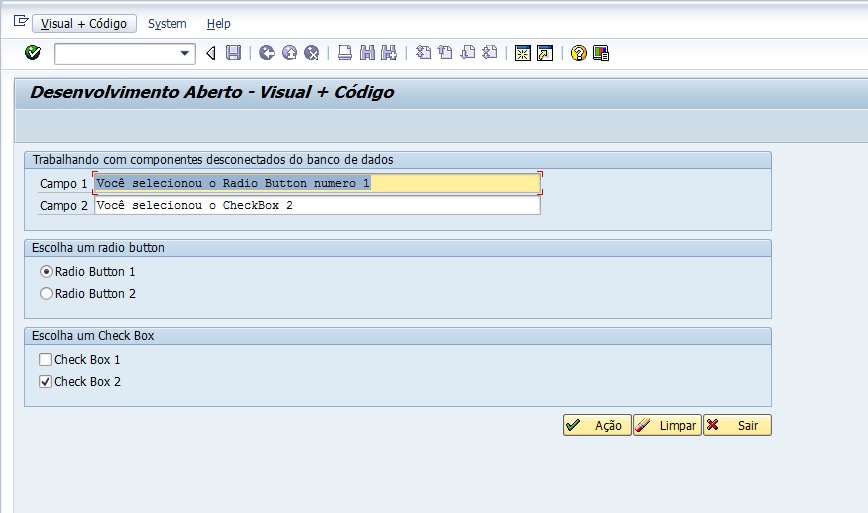This screenshot has height=513, width=868.
Task: Select Radio Button 2
Action: point(46,294)
